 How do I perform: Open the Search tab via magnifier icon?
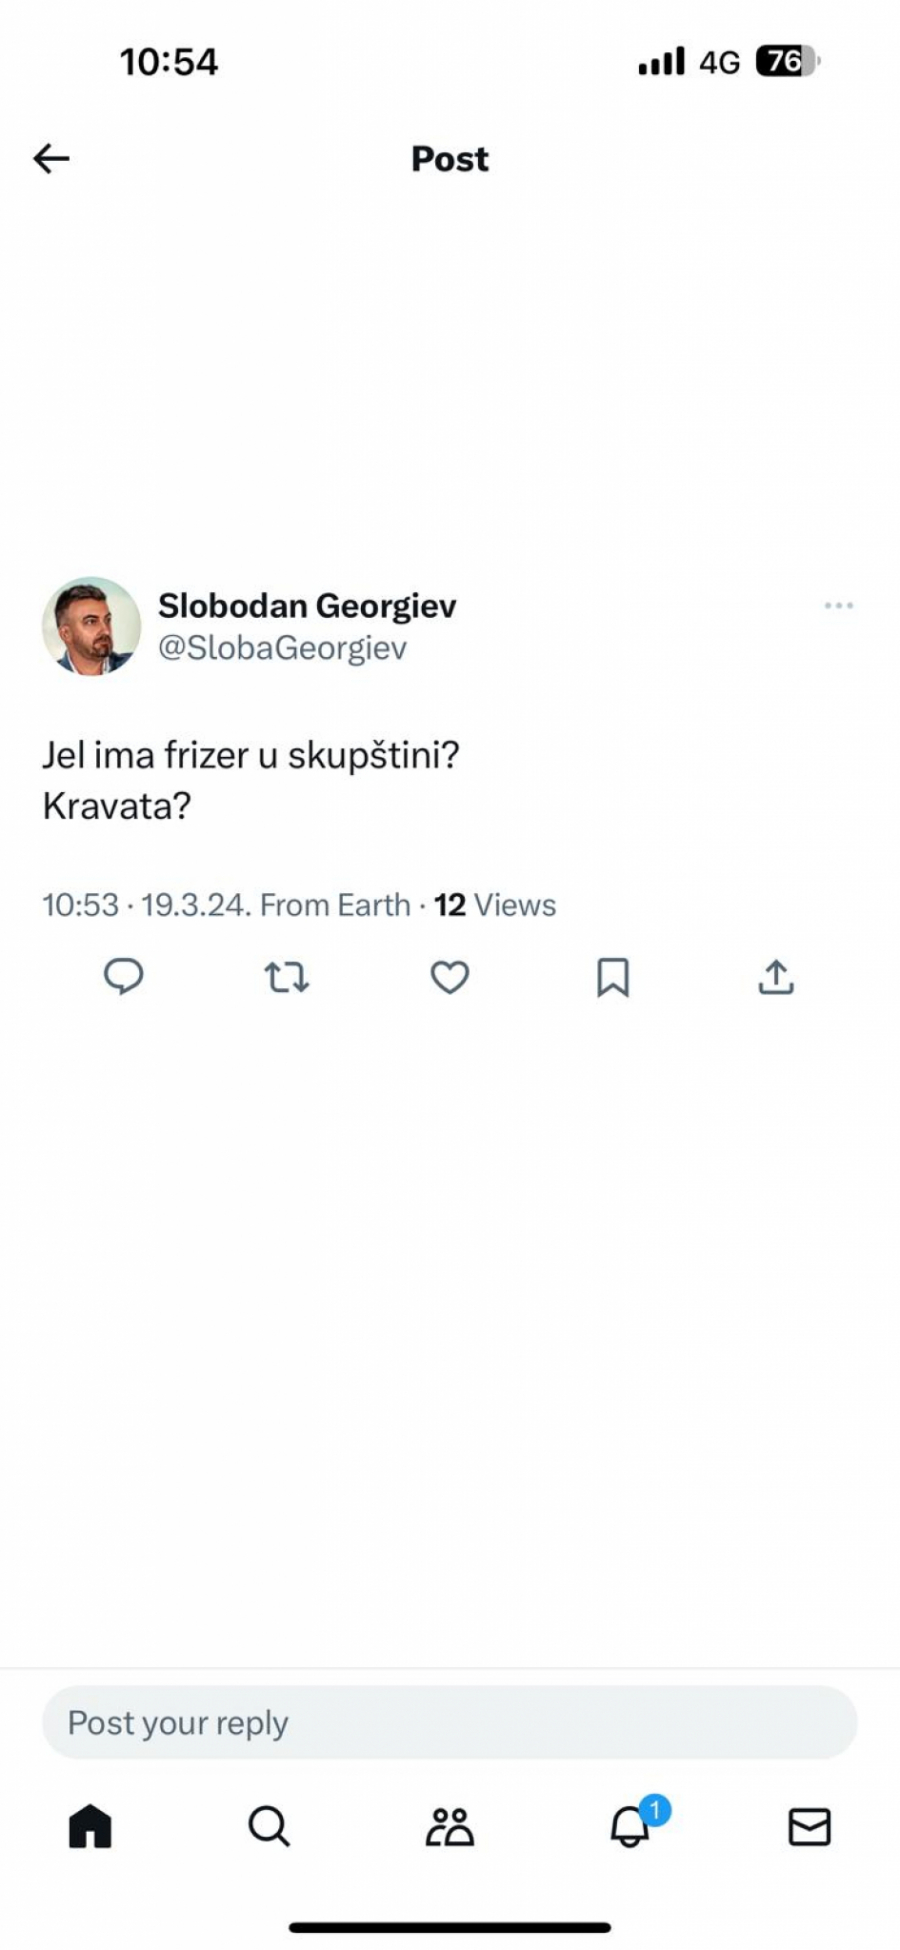pyautogui.click(x=269, y=1827)
